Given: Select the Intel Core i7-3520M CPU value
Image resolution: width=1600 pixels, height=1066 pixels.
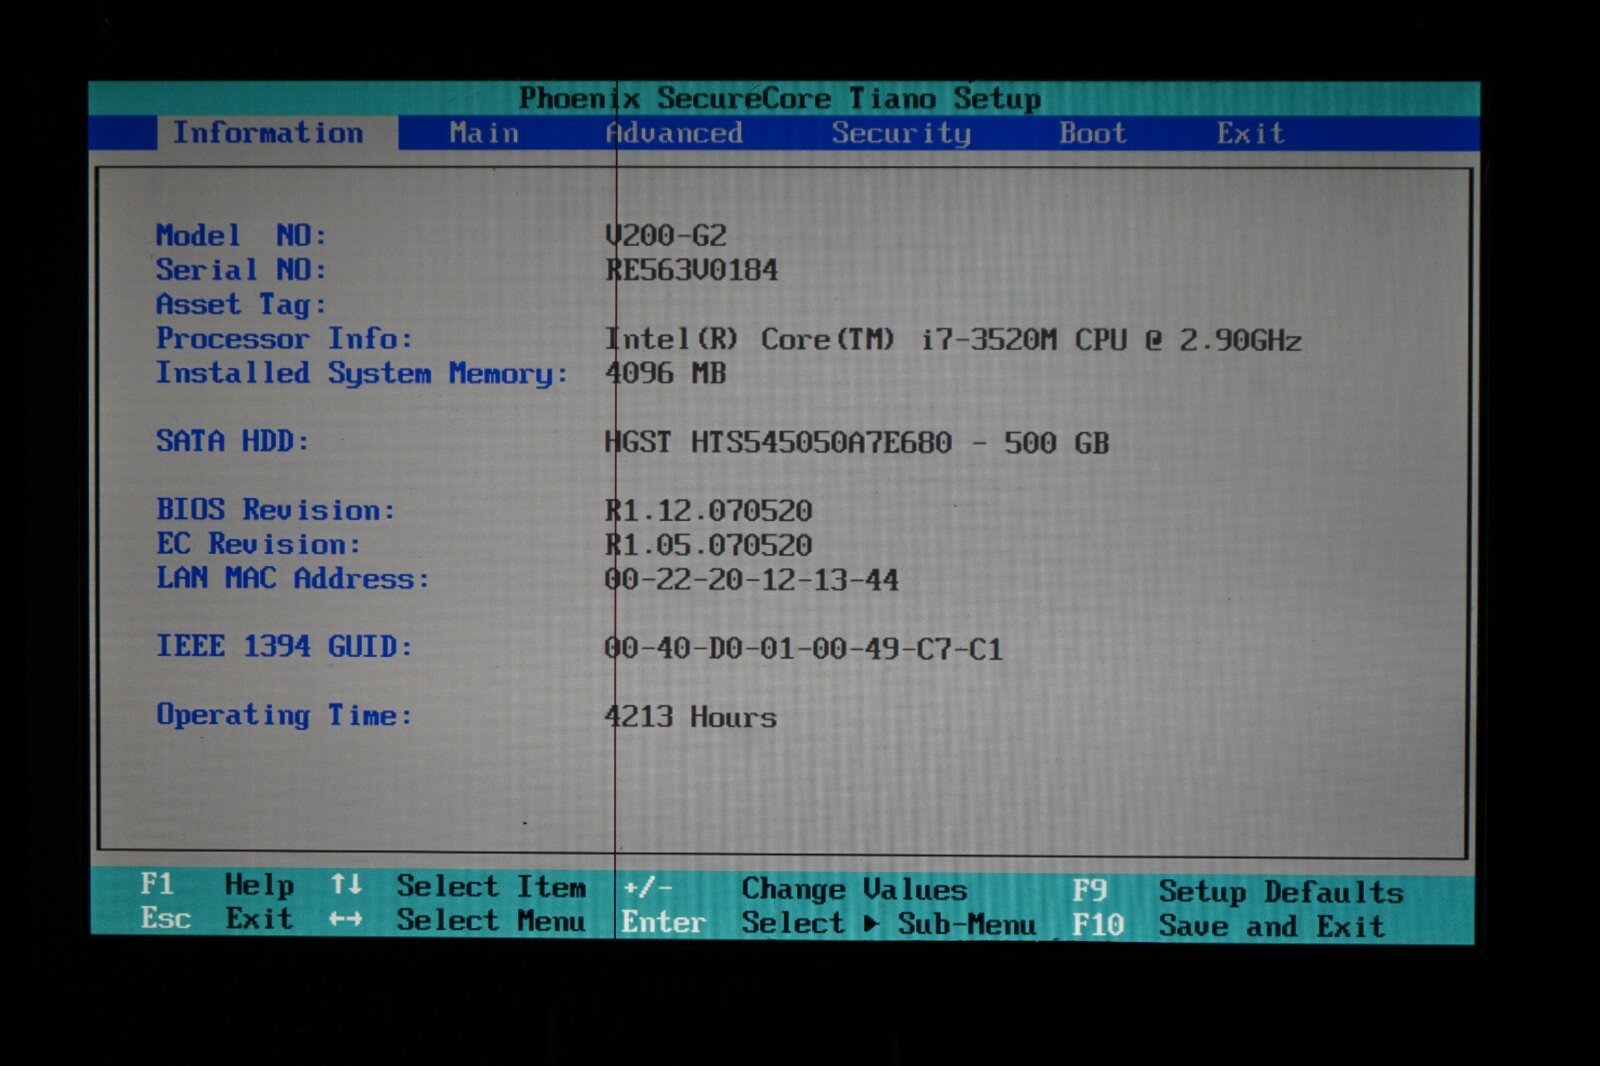Looking at the screenshot, I should coord(953,340).
